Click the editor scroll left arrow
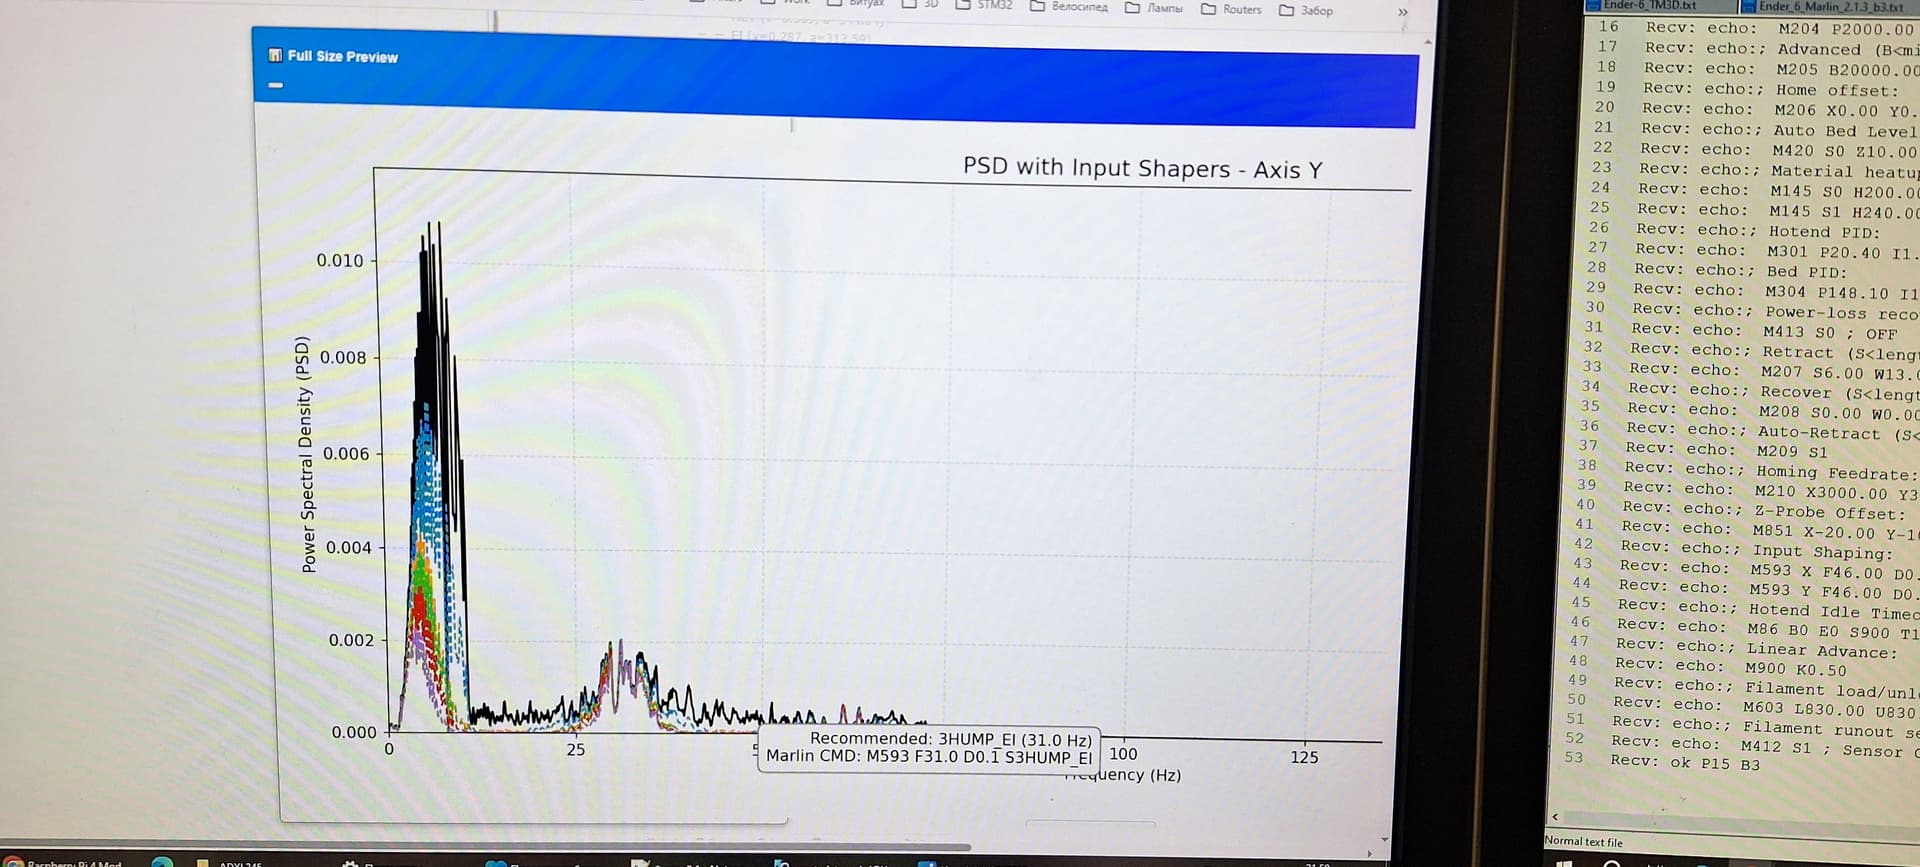1920x867 pixels. click(1555, 816)
